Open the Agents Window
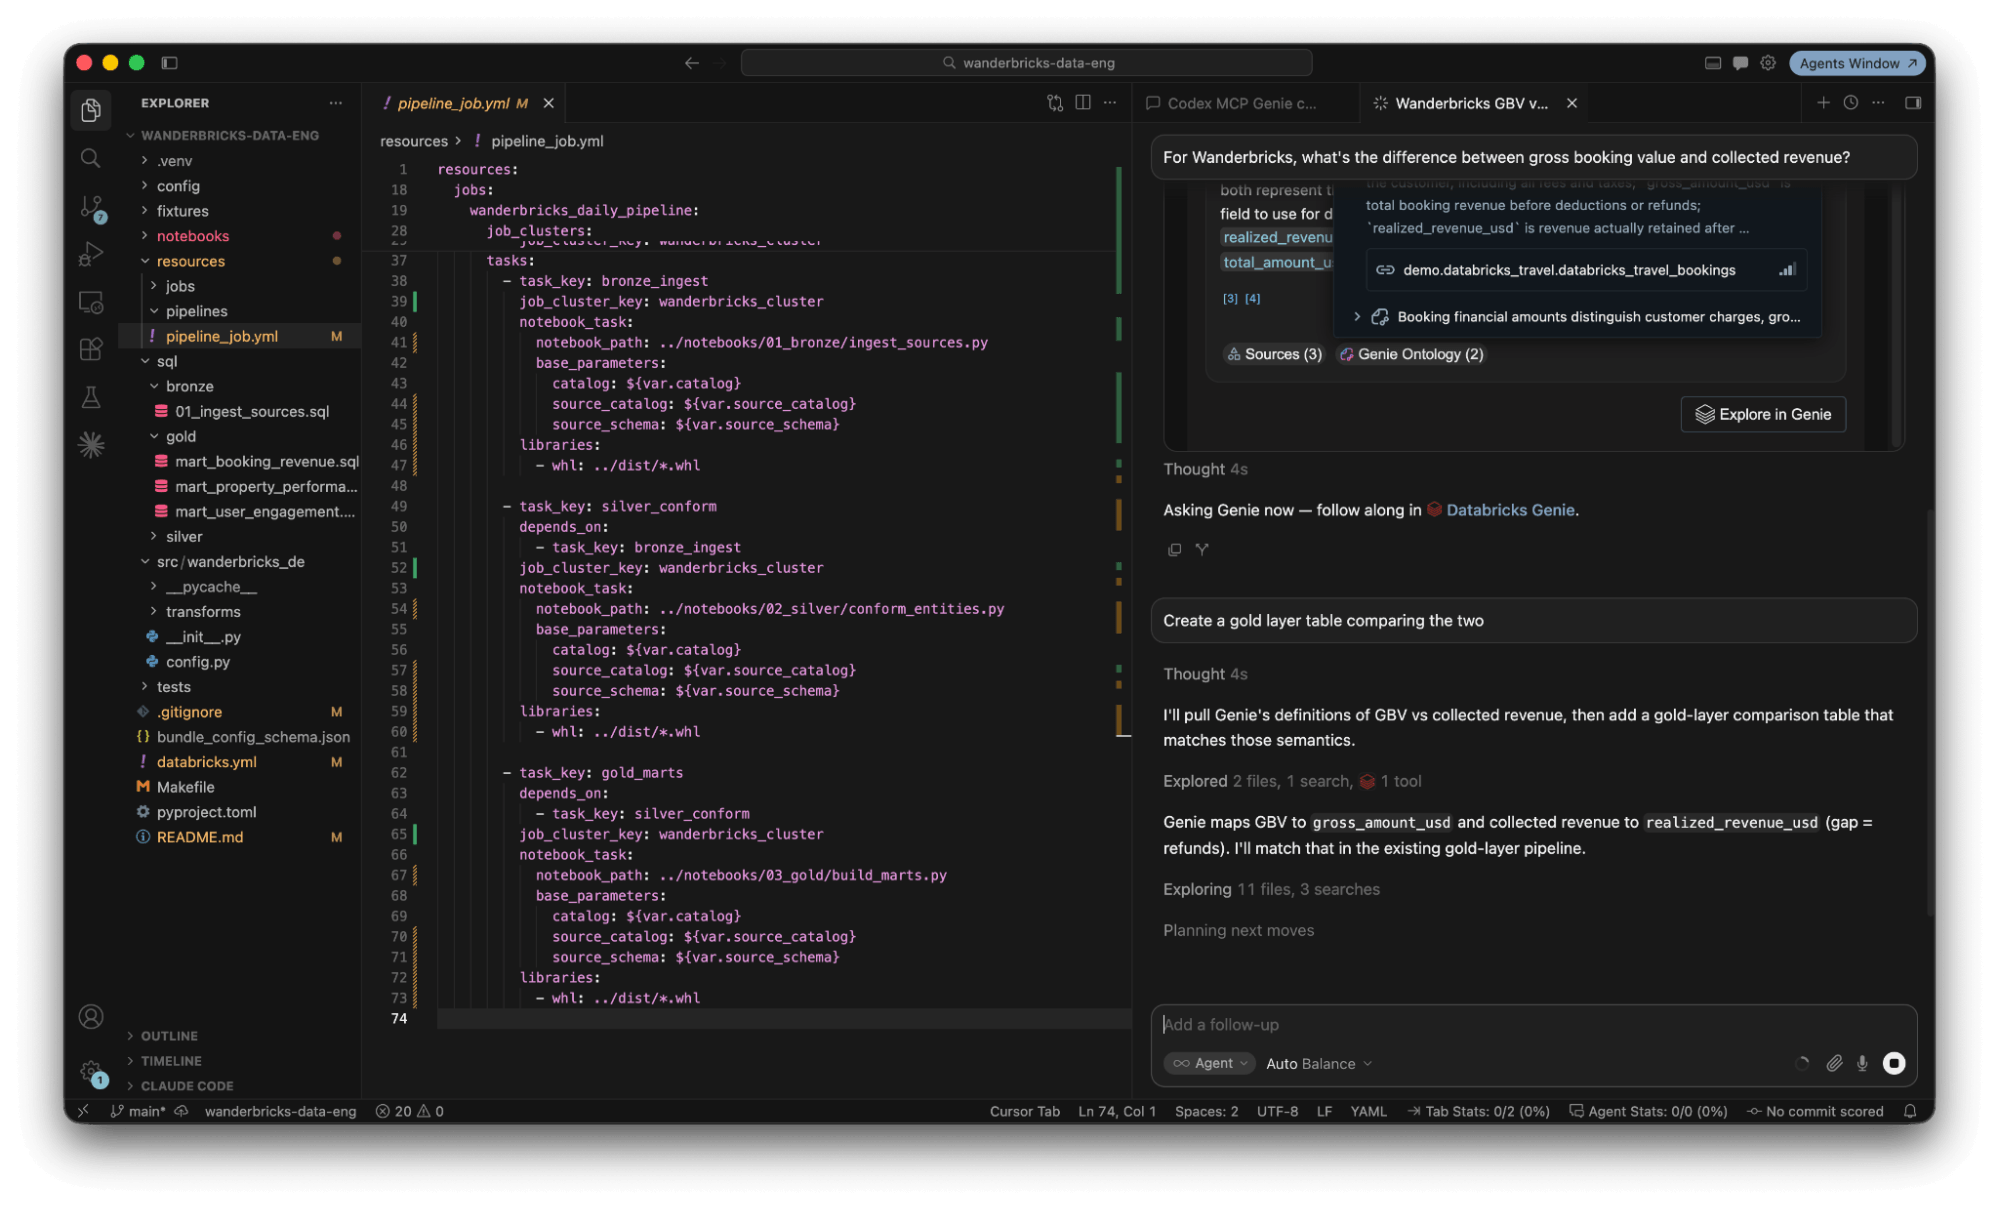This screenshot has width=1999, height=1208. click(1858, 63)
